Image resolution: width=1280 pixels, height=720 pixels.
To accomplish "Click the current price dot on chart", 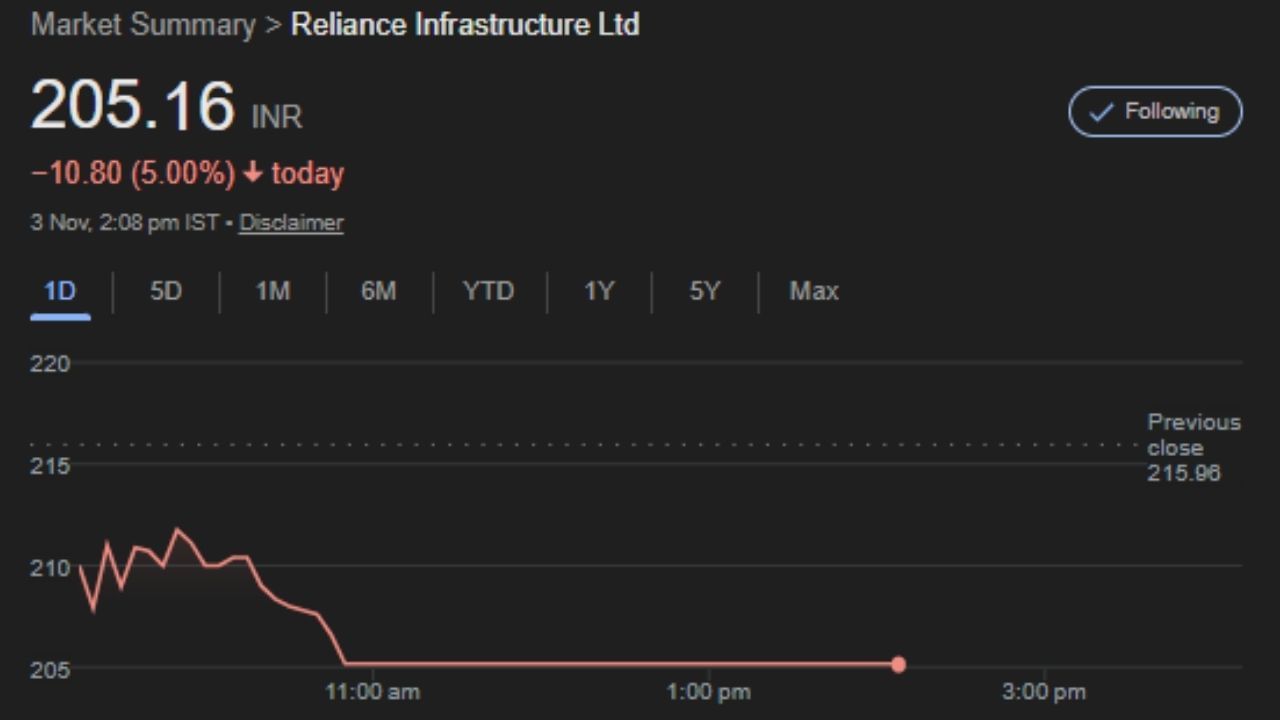I will pos(898,664).
